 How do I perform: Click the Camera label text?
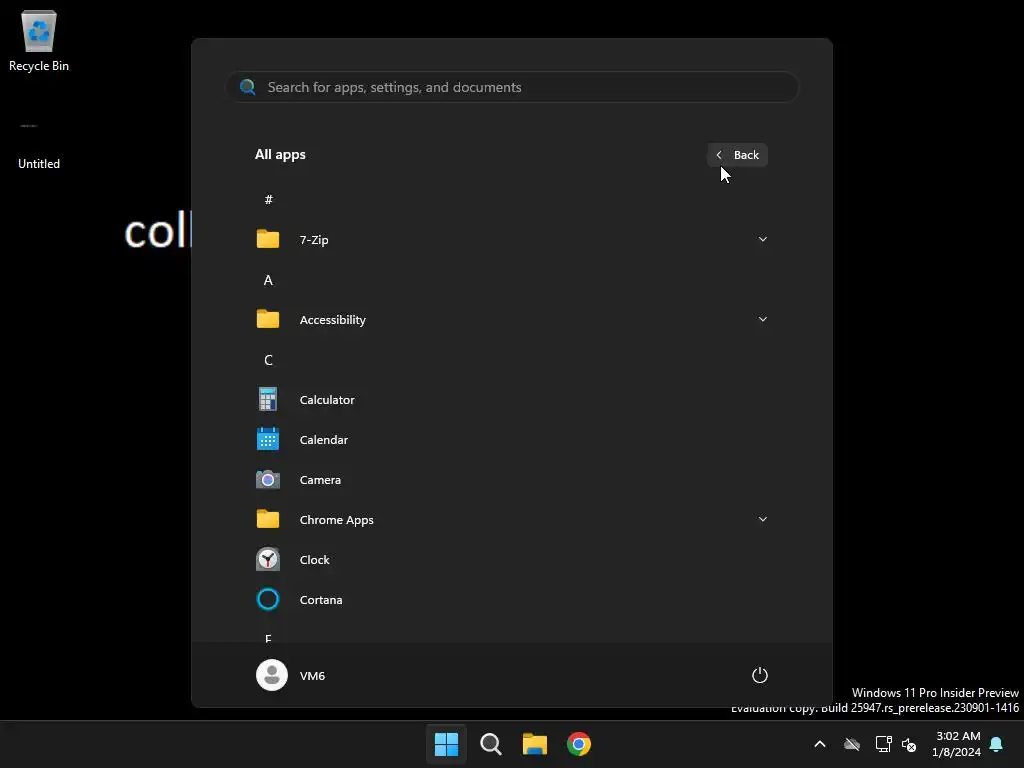point(320,480)
